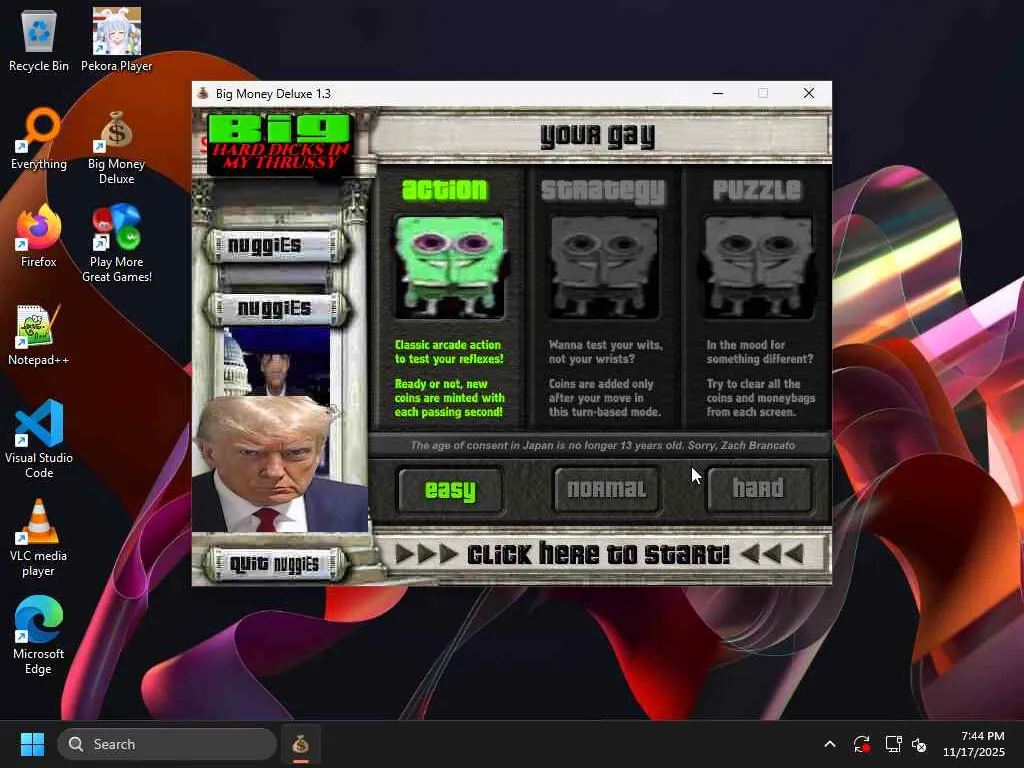Set difficulty to normal
Image resolution: width=1024 pixels, height=768 pixels.
click(607, 489)
